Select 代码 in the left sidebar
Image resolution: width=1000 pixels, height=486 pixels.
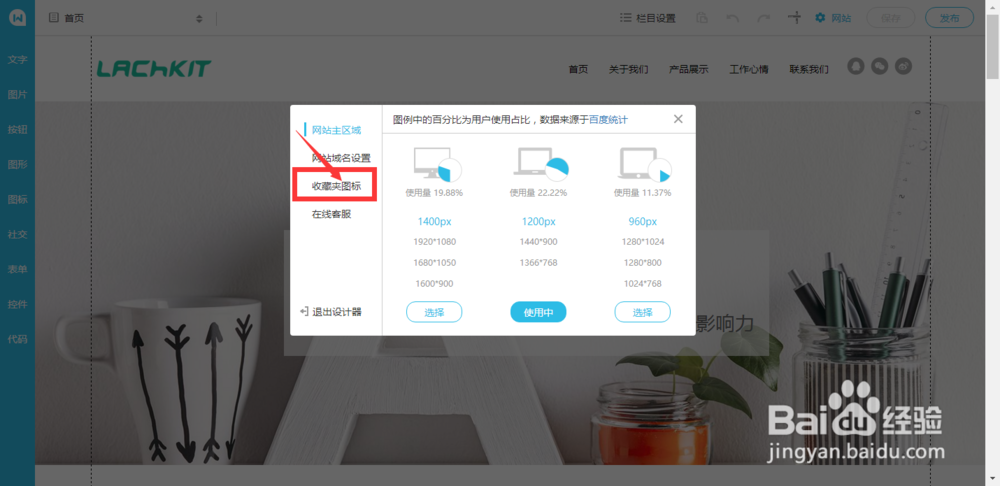coord(17,339)
